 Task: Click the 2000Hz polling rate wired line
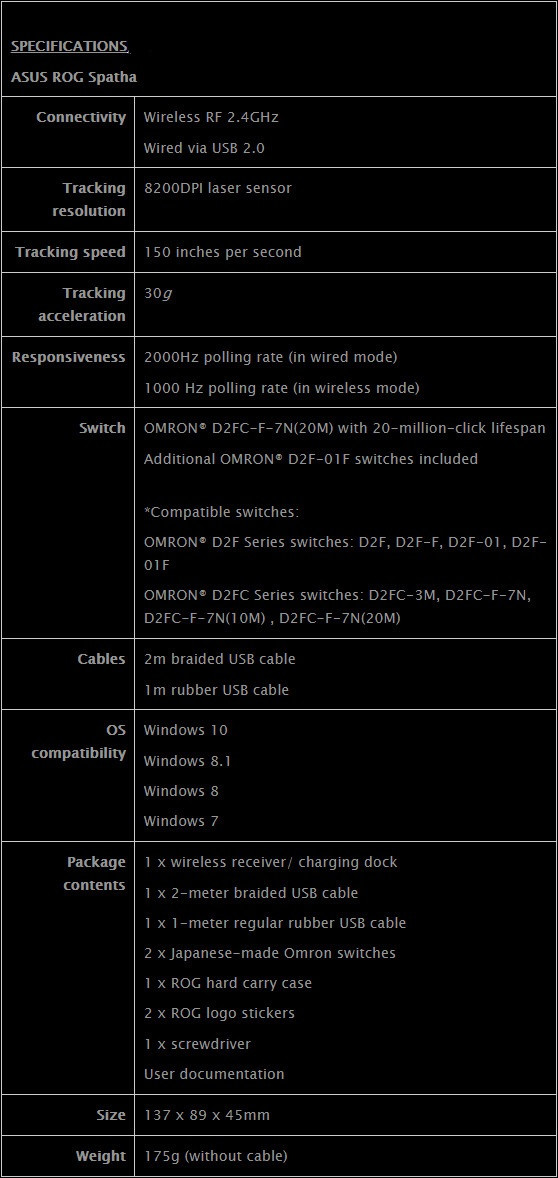[x=270, y=357]
